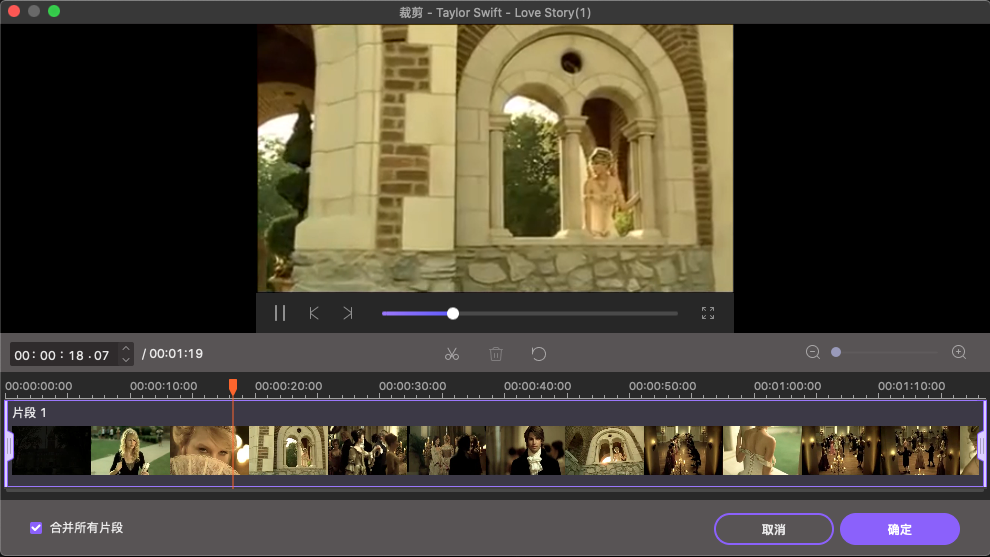
Task: Delete the selected segment with trash icon
Action: tap(496, 354)
